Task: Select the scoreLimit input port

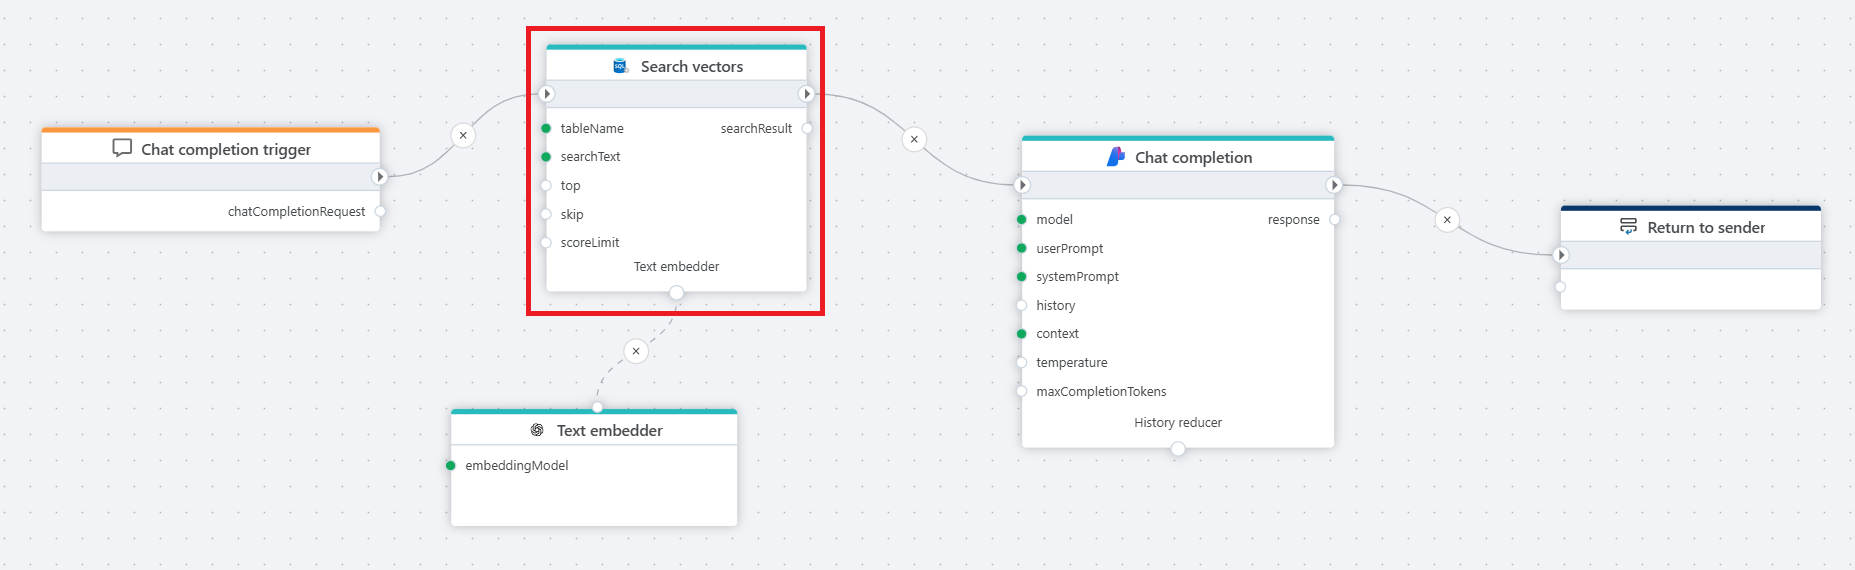Action: click(546, 243)
